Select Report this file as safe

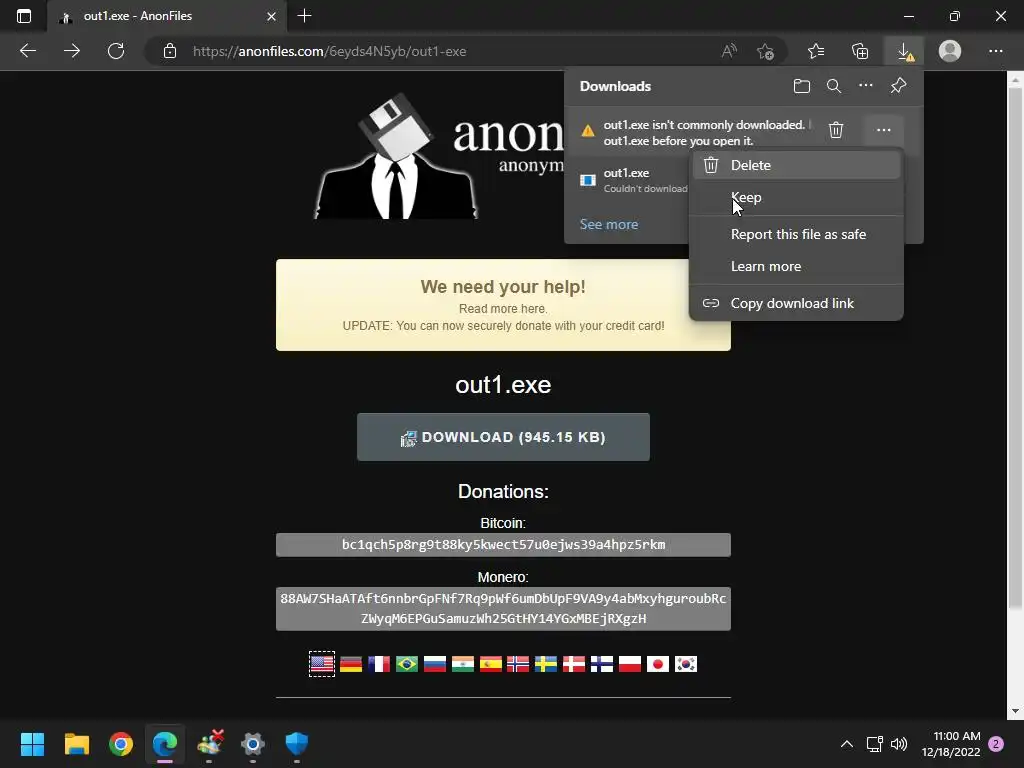(797, 234)
